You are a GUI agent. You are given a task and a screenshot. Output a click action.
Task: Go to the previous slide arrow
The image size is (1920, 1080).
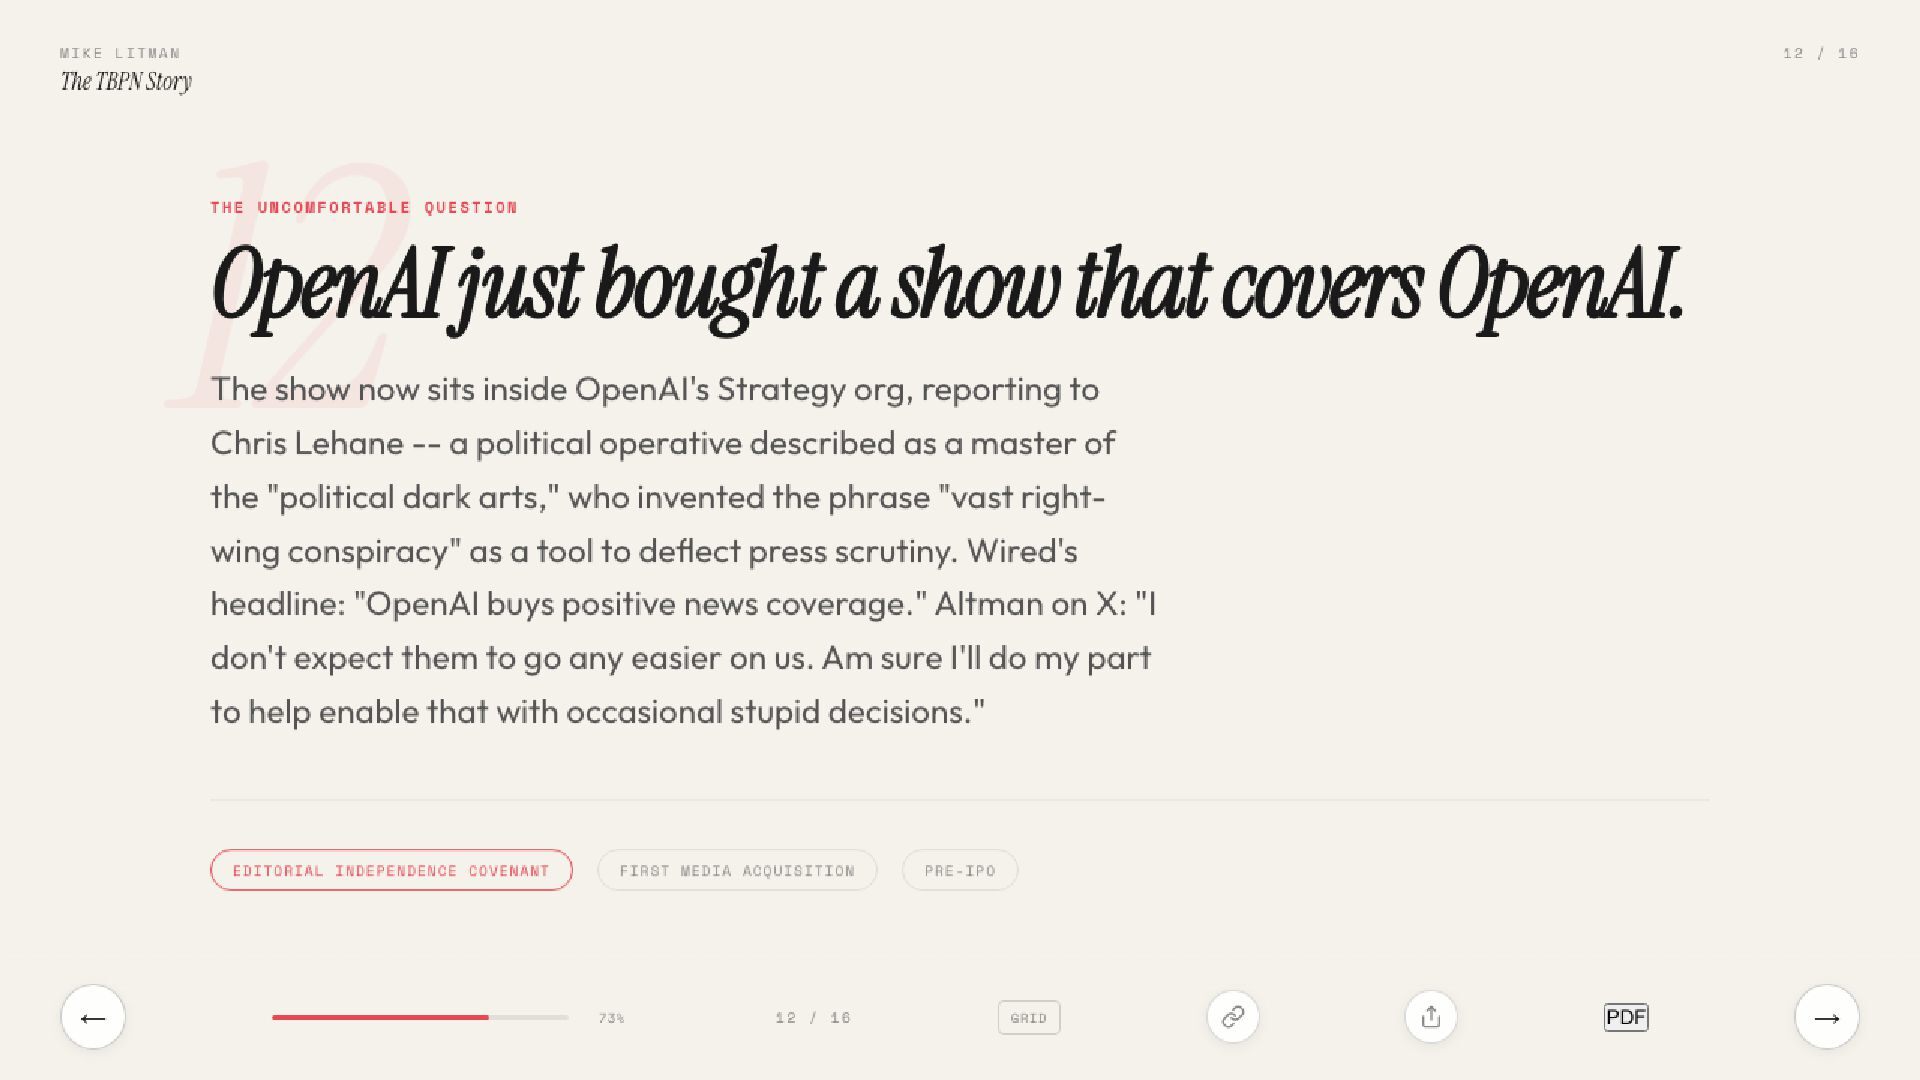(93, 1017)
